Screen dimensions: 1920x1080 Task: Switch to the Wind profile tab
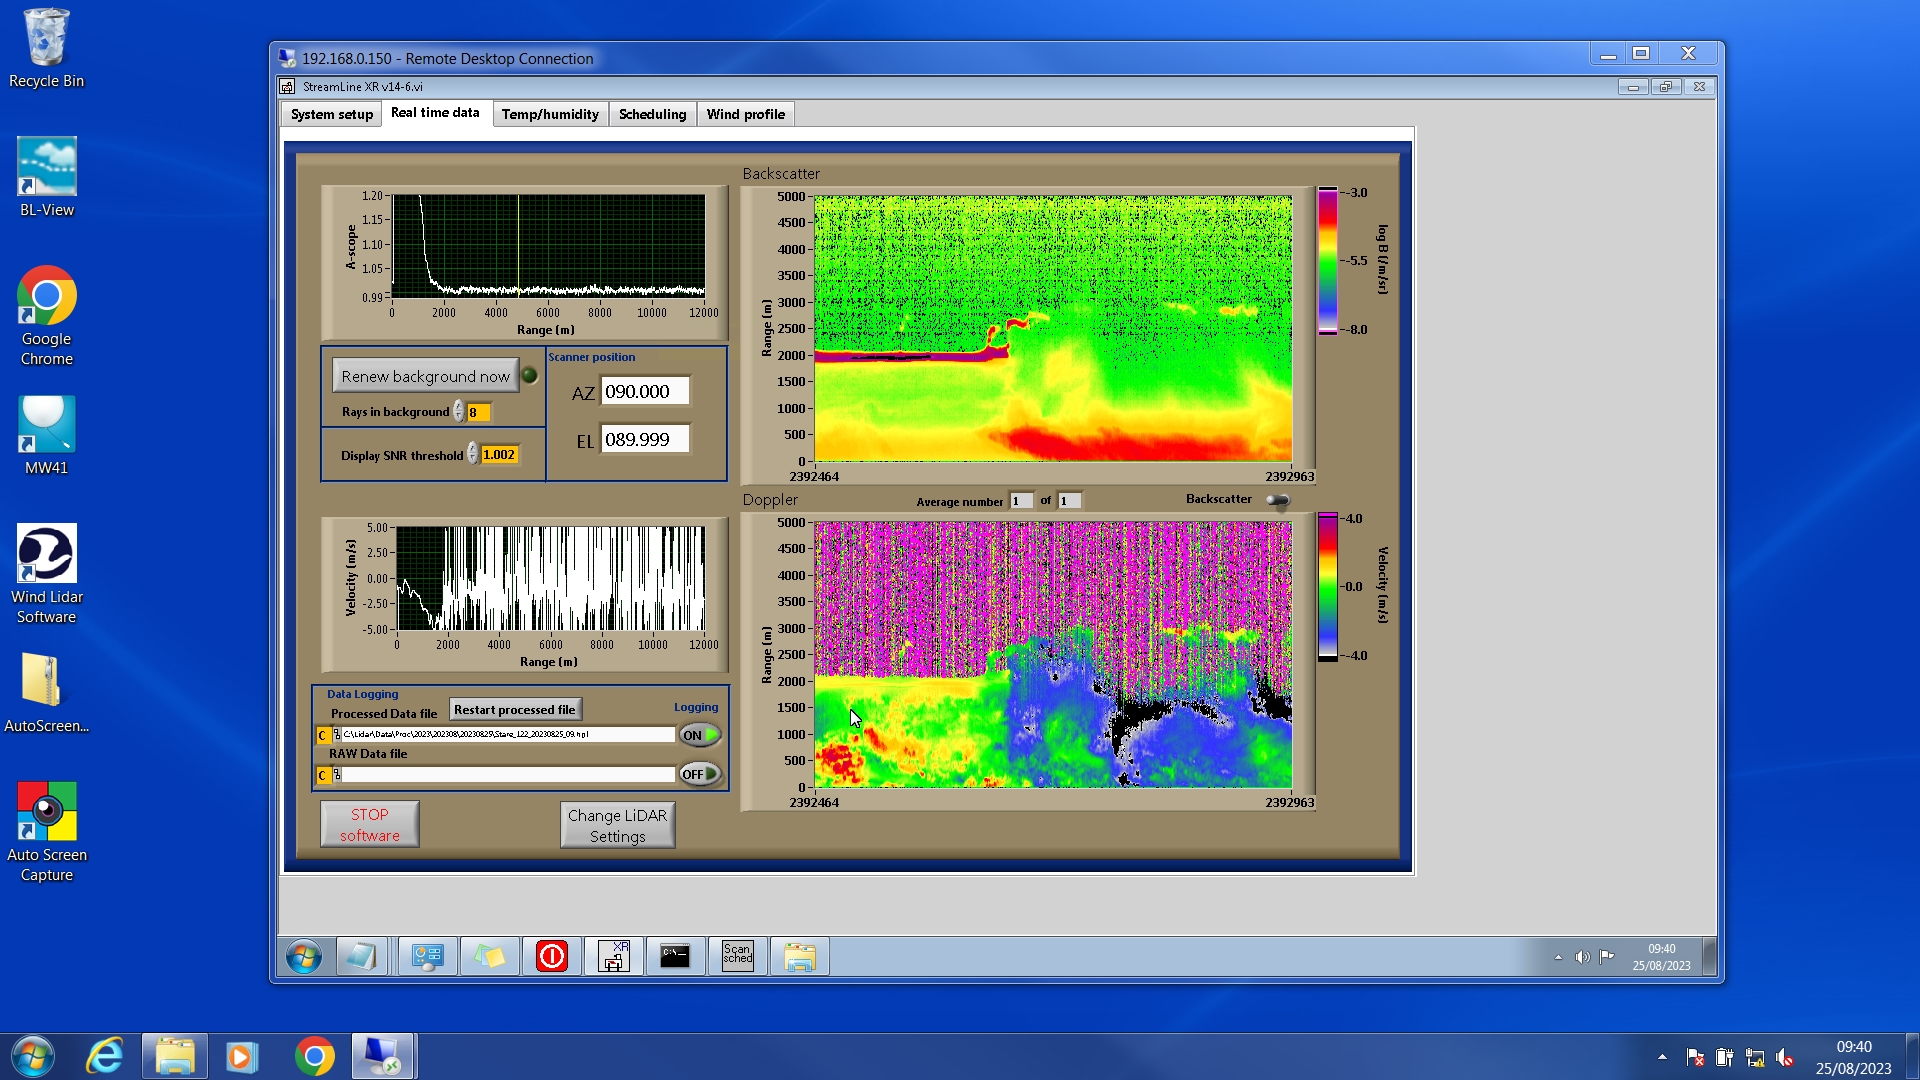coord(745,114)
